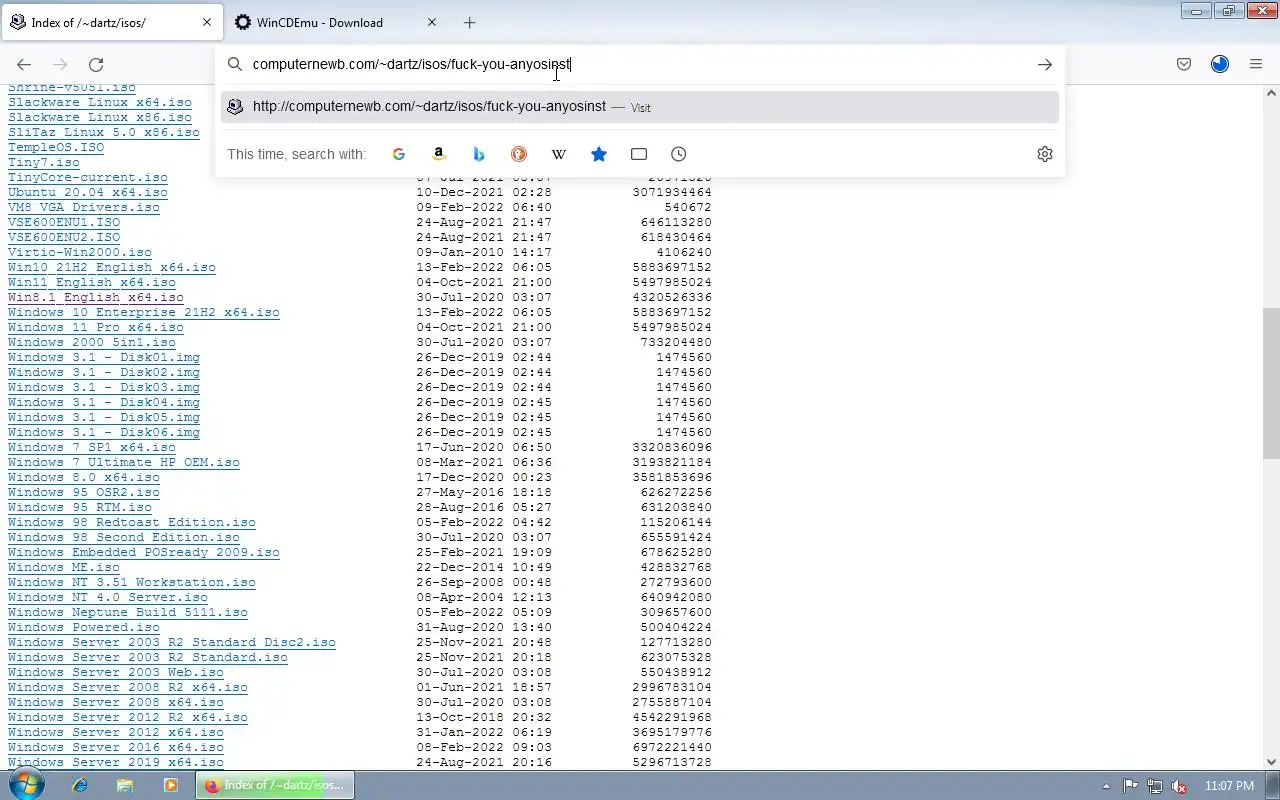Open the muted volume tray icon
Screen dimensions: 1280x800
click(x=1179, y=786)
